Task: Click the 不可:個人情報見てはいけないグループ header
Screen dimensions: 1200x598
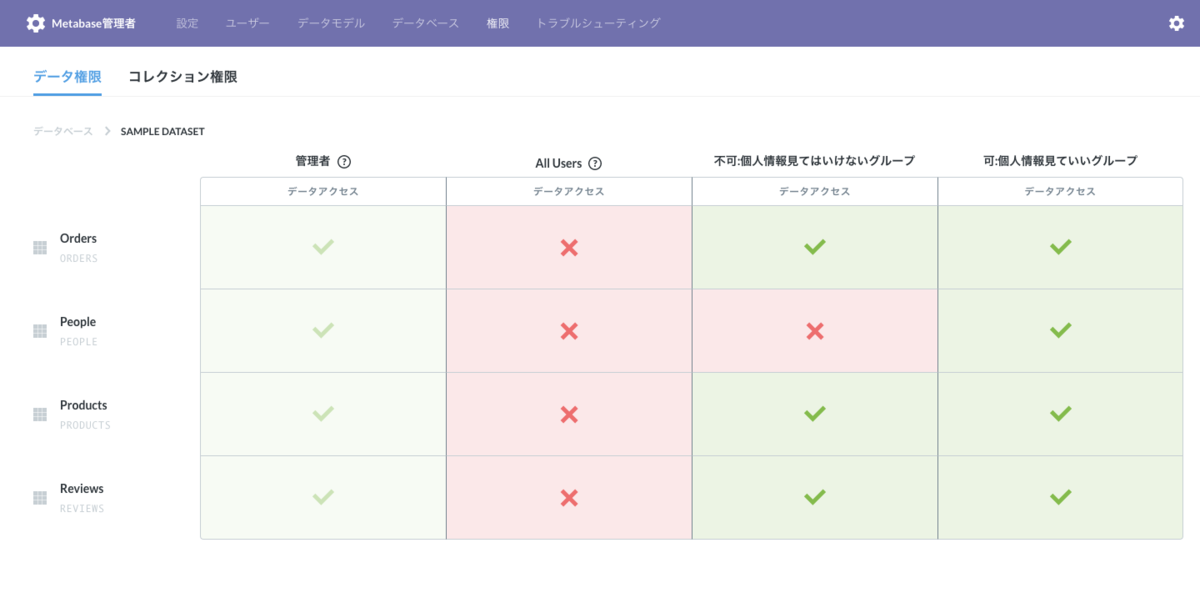Action: click(x=815, y=161)
